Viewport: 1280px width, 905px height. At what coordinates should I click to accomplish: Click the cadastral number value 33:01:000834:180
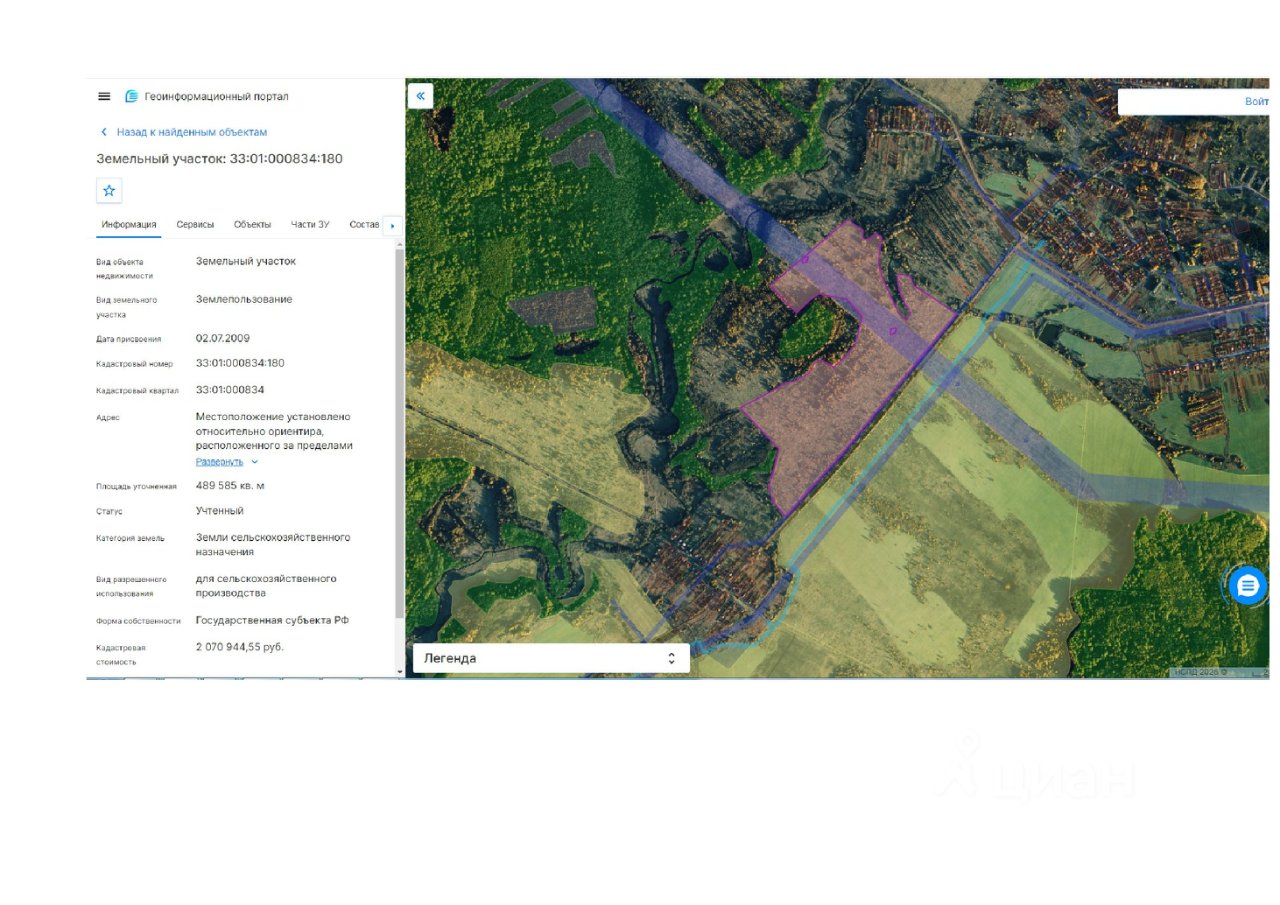[240, 363]
